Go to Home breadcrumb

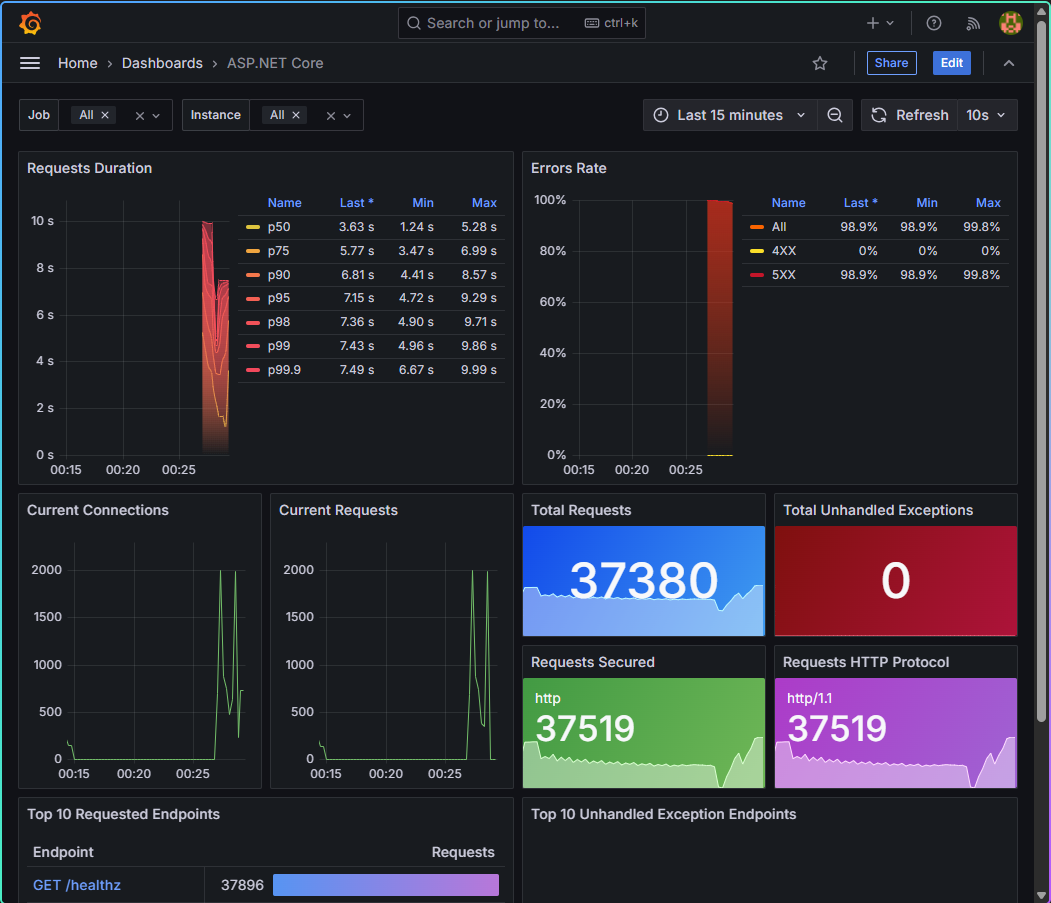[78, 63]
